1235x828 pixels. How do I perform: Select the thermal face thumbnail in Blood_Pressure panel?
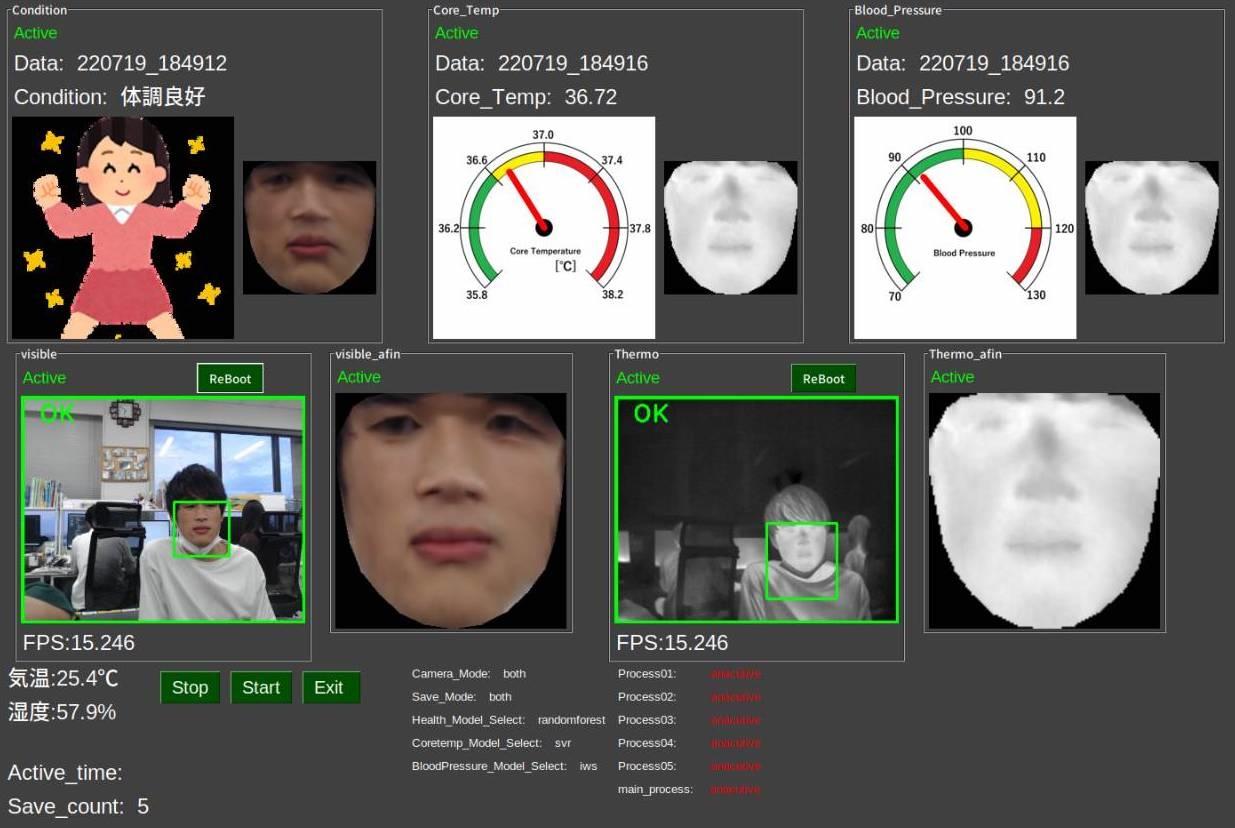coord(1151,228)
